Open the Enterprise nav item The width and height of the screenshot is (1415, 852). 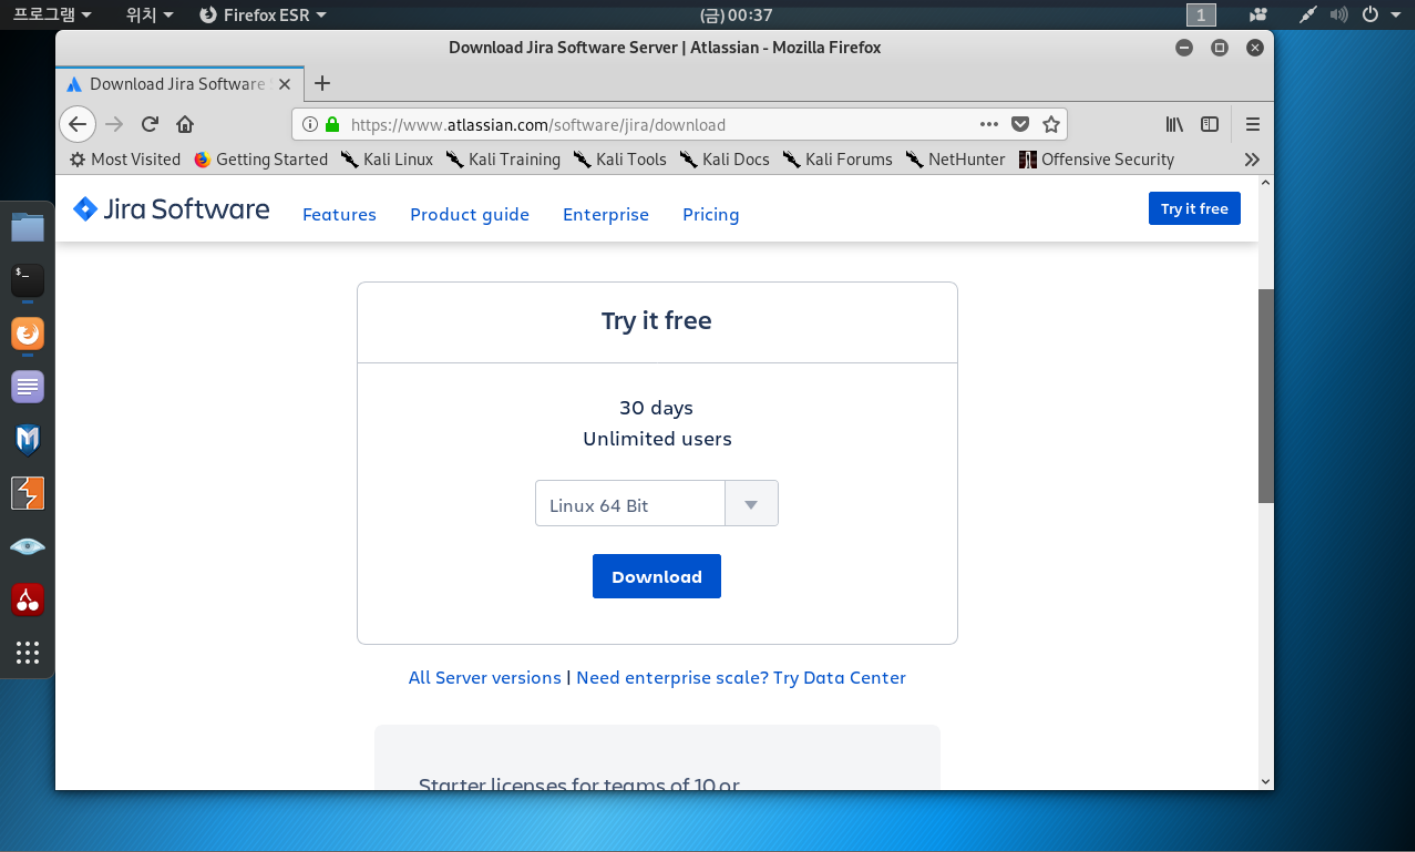(x=605, y=214)
